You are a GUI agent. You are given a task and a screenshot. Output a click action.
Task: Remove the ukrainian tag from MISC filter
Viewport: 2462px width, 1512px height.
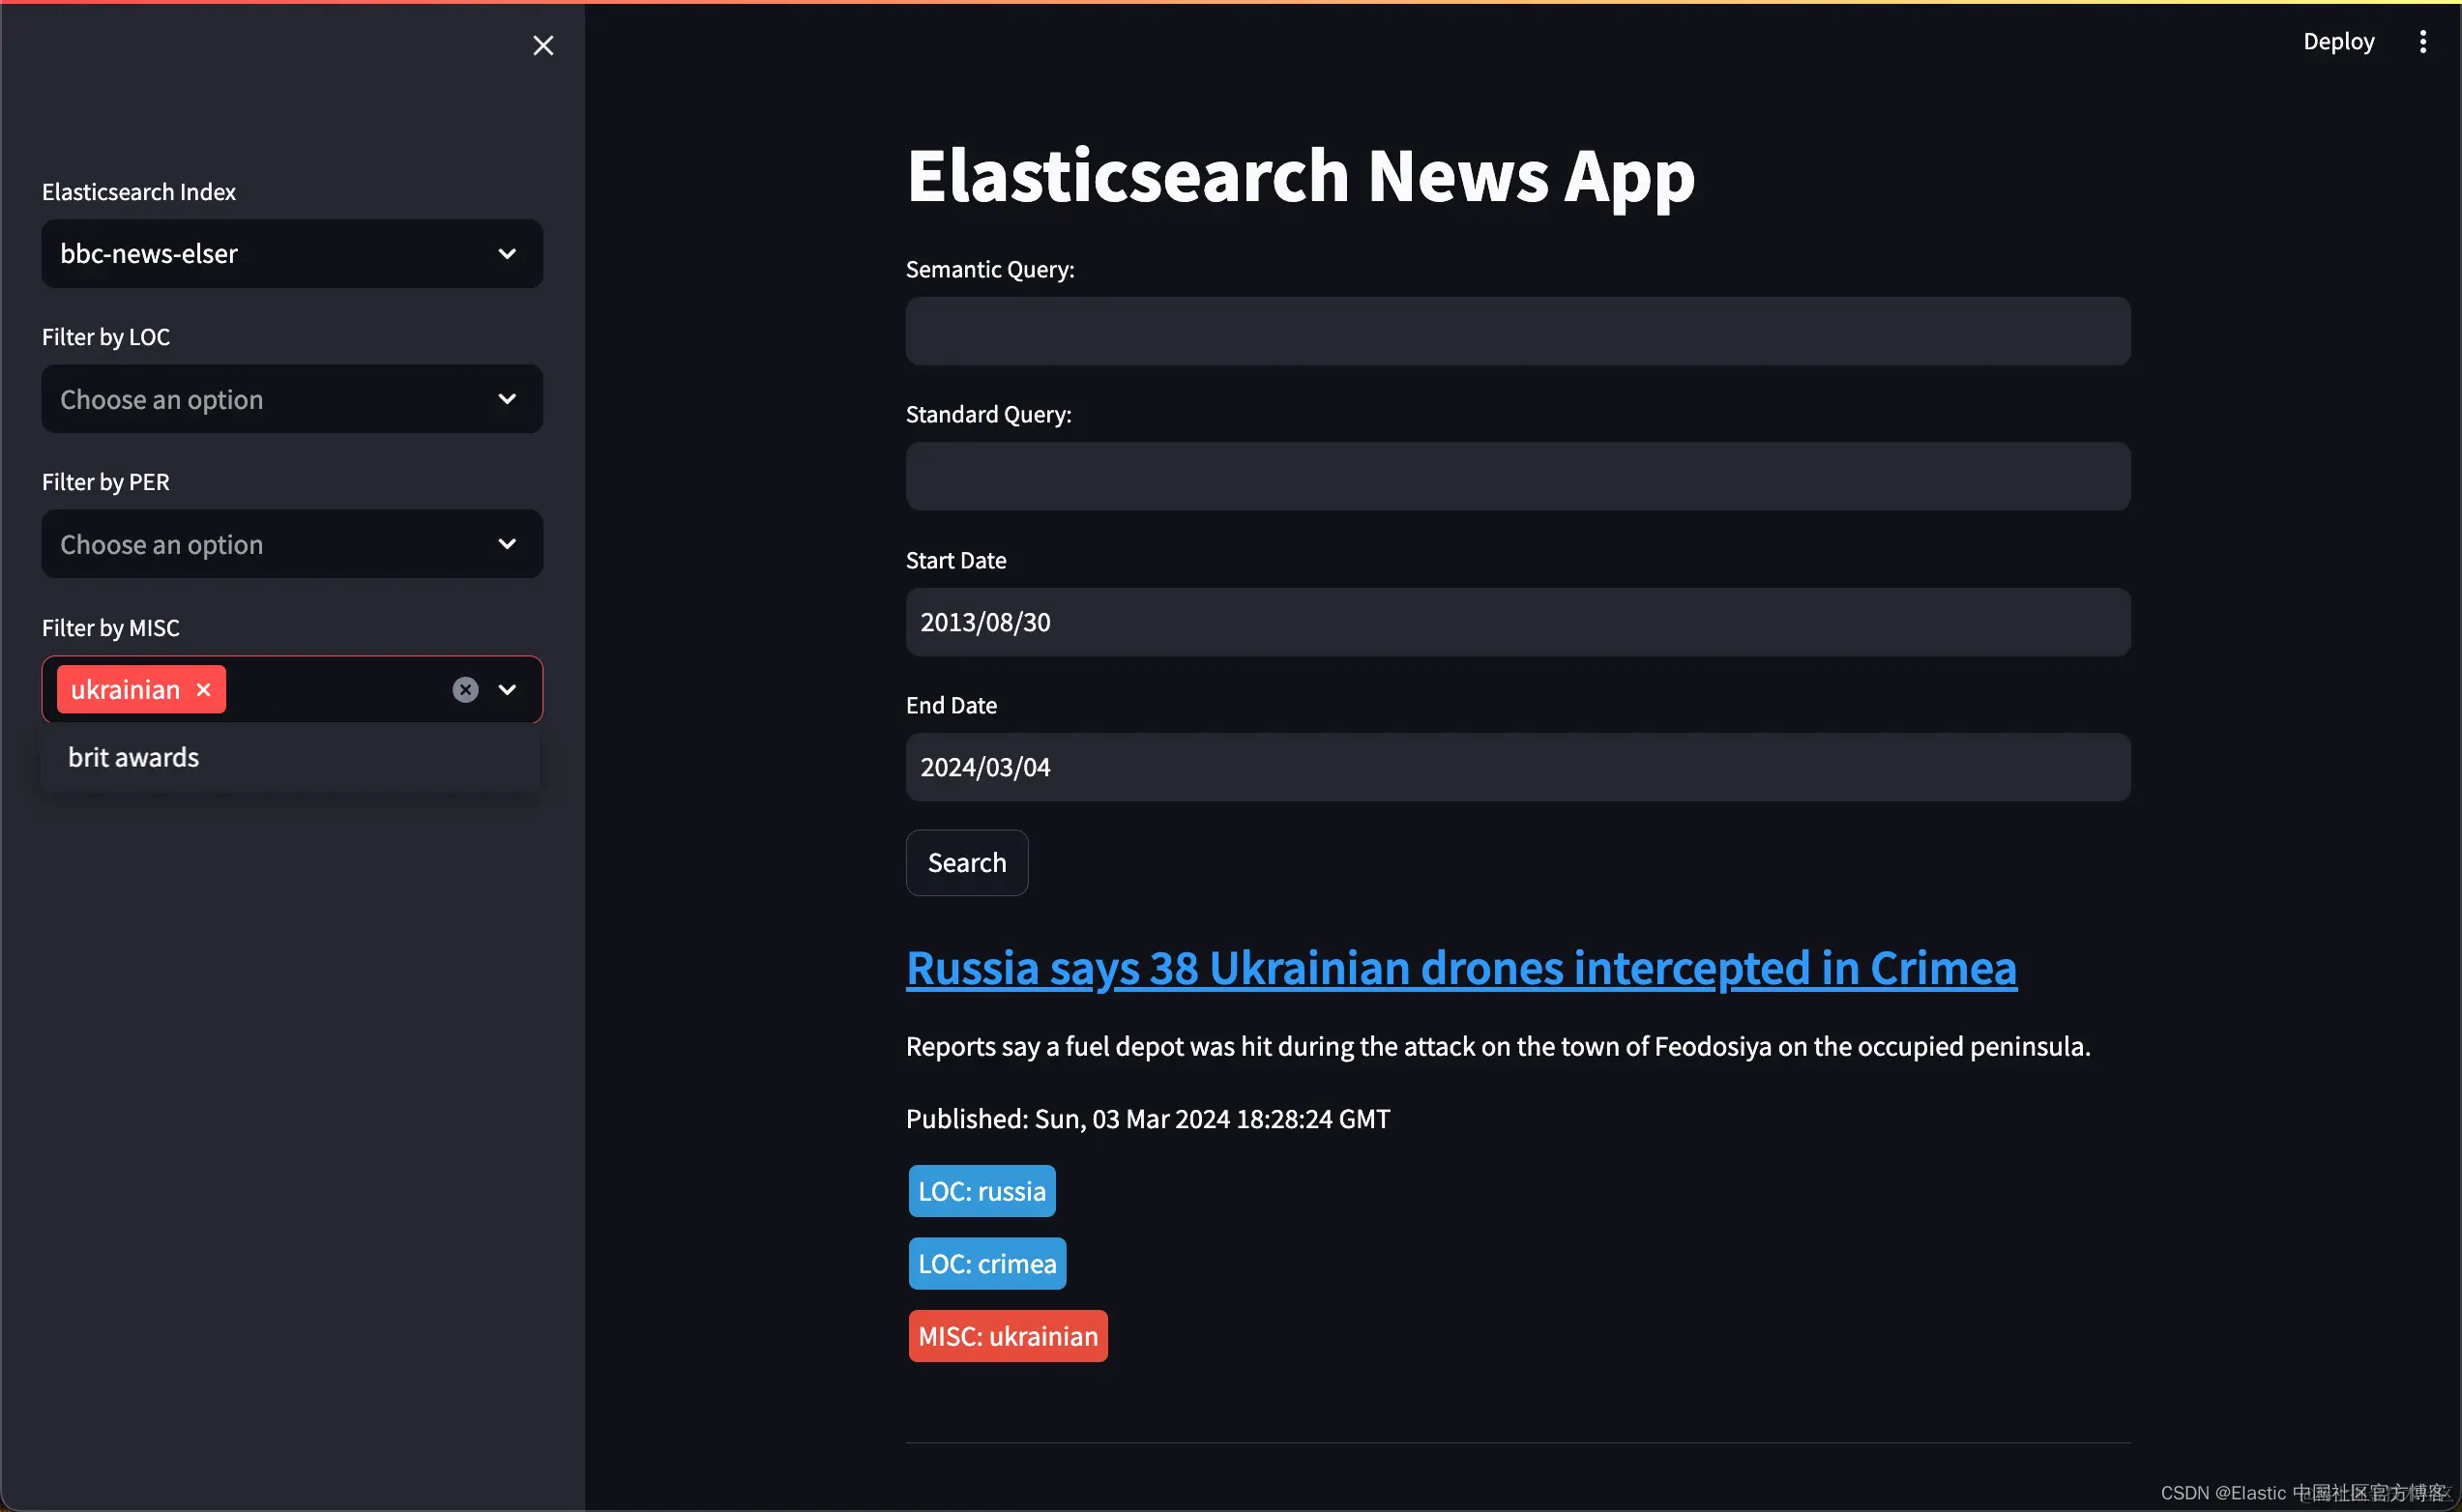pos(204,690)
